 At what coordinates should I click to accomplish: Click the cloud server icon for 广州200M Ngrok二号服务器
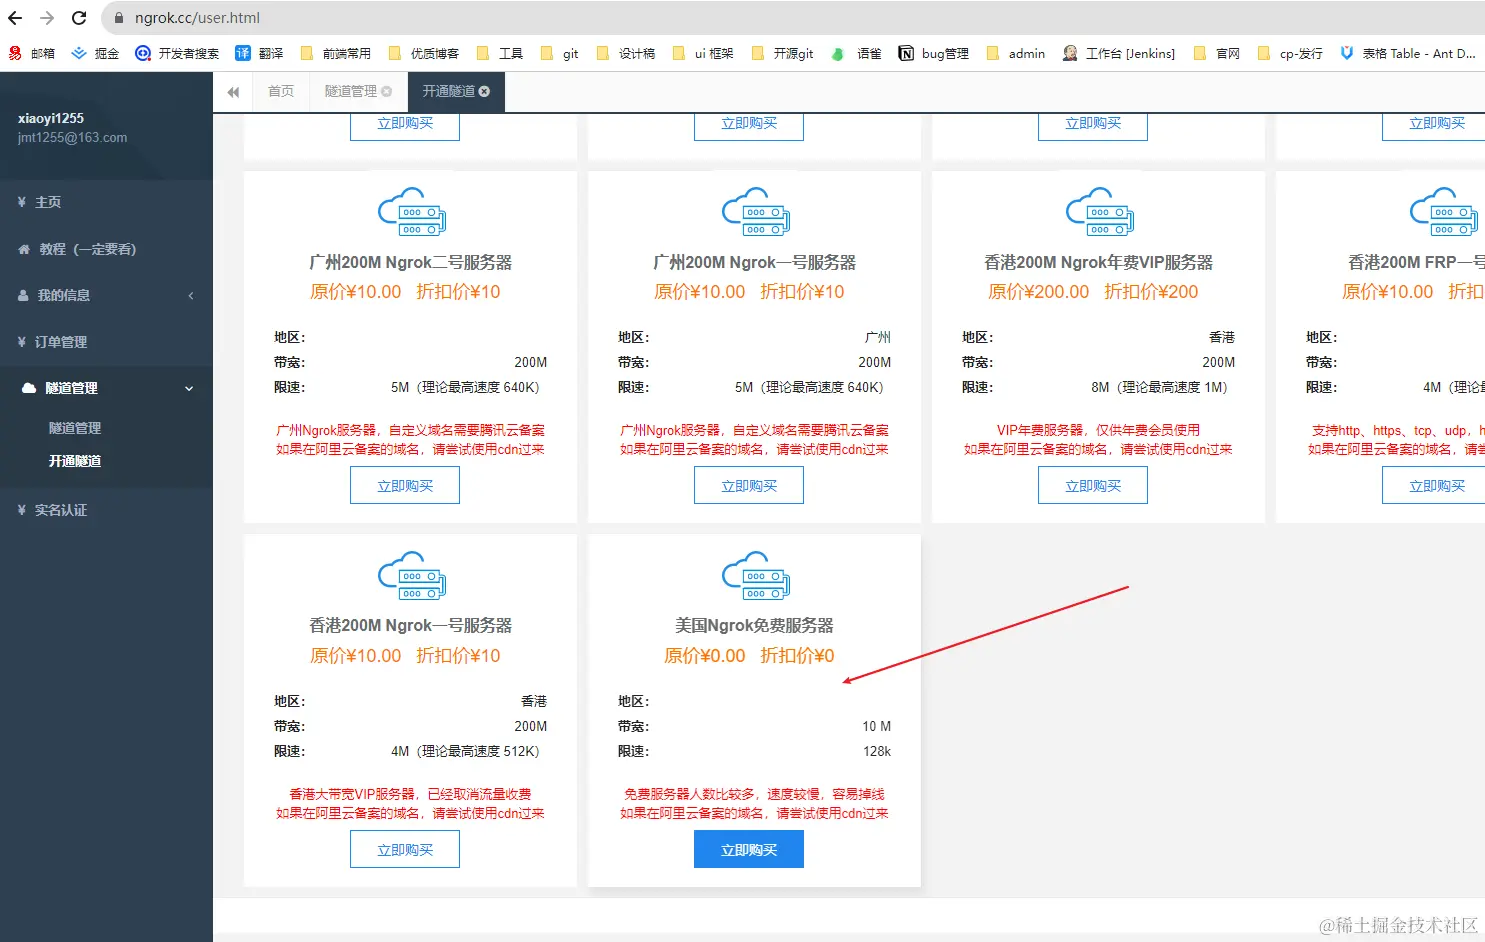pos(411,211)
